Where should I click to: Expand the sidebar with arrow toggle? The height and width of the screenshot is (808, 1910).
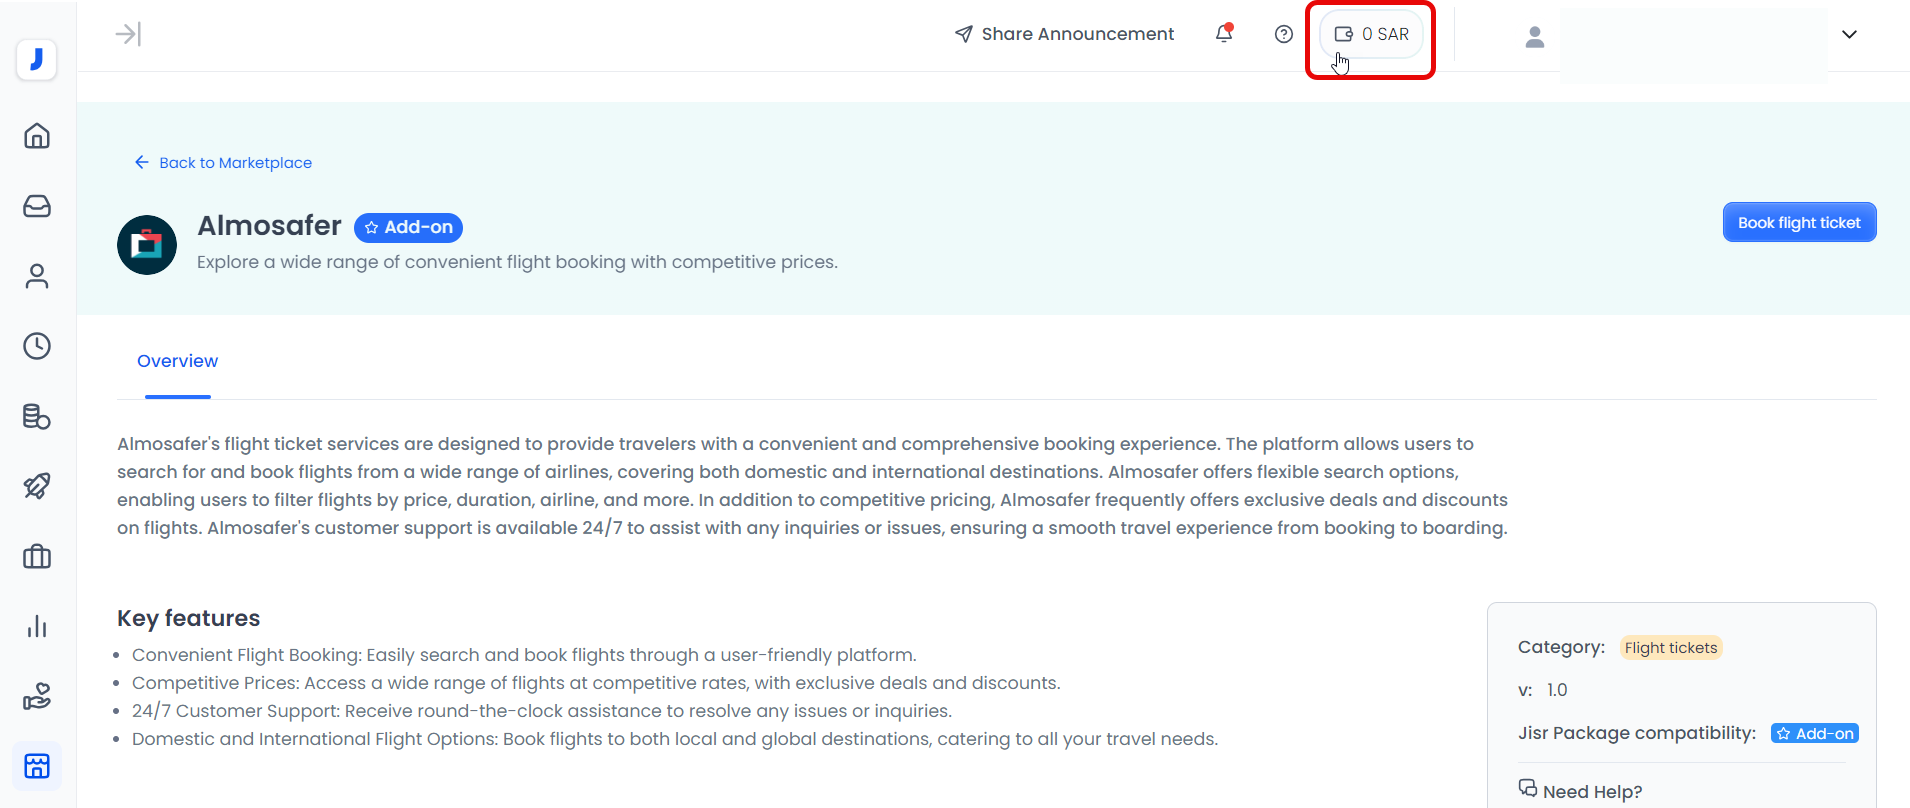click(128, 34)
